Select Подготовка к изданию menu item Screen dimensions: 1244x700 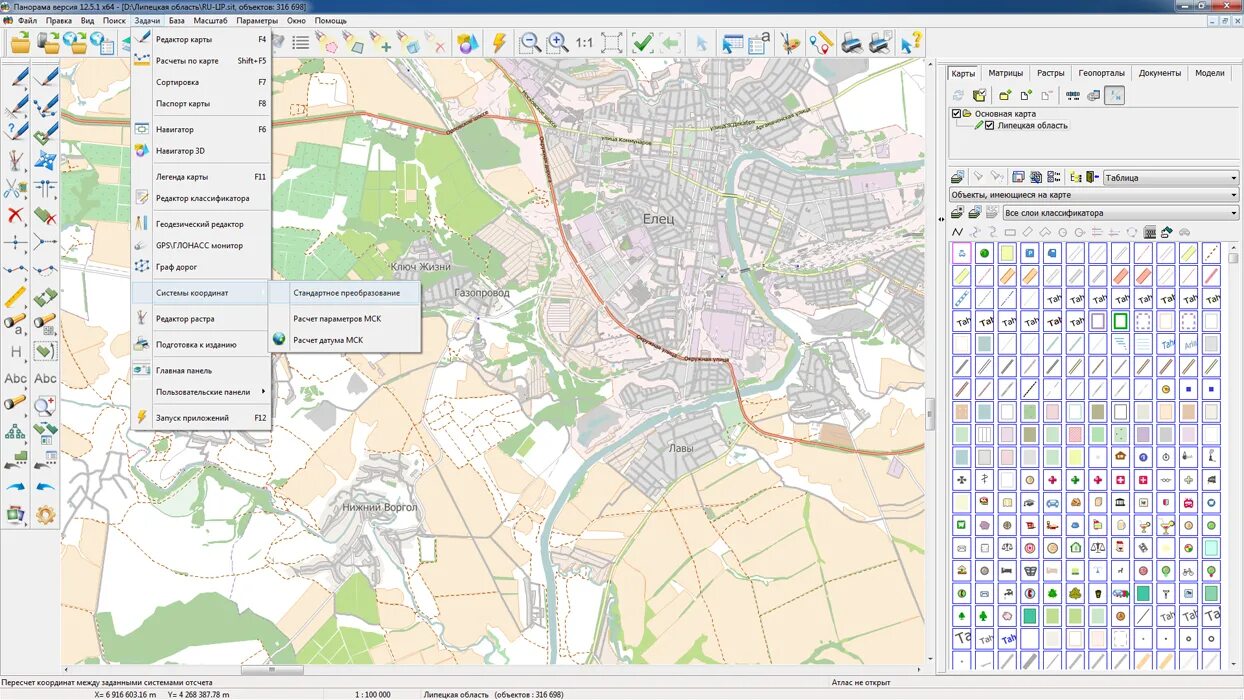point(201,345)
